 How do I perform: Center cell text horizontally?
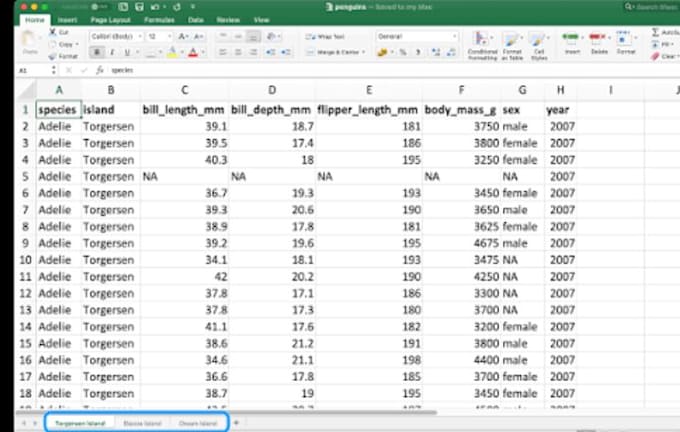(x=238, y=52)
